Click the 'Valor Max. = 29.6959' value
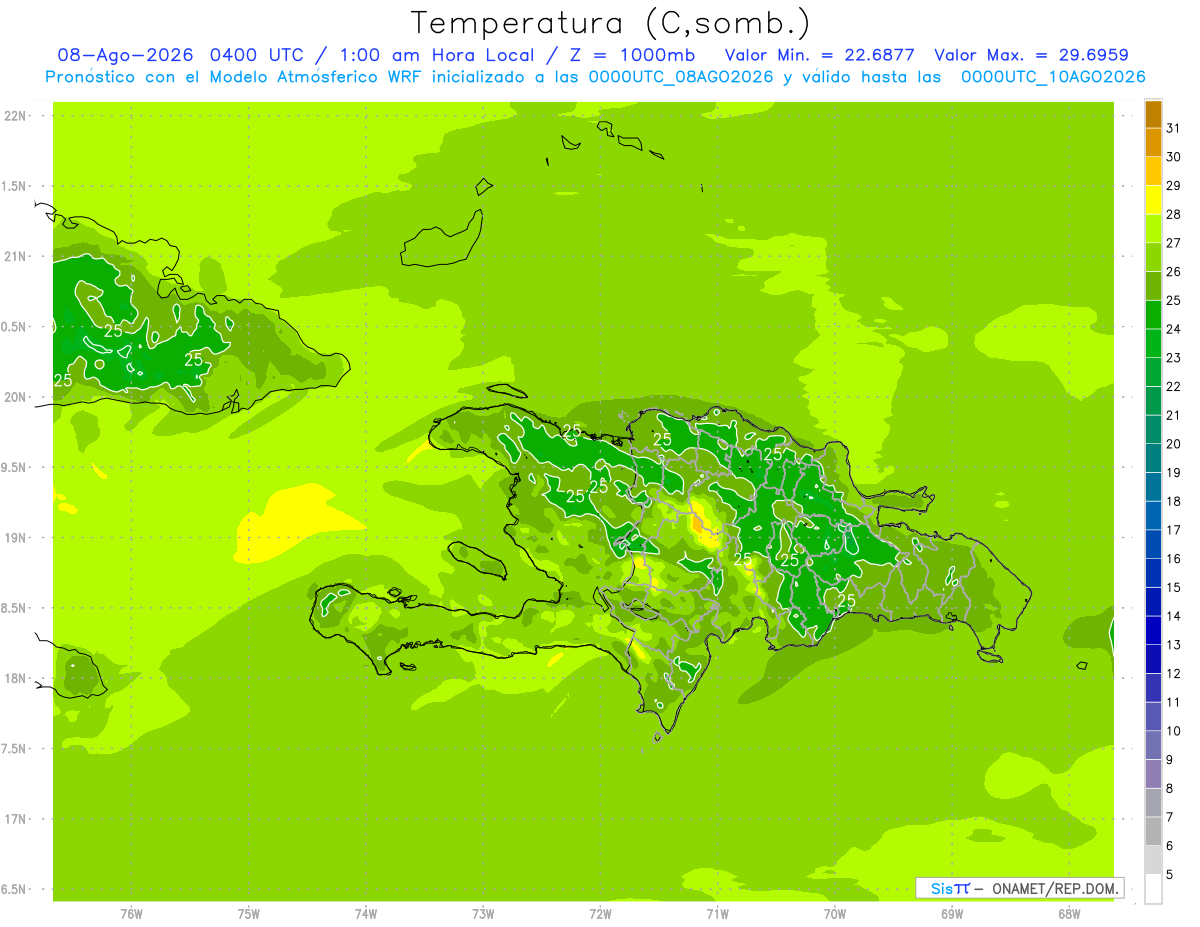Screen dimensions: 1200x927 [1031, 55]
